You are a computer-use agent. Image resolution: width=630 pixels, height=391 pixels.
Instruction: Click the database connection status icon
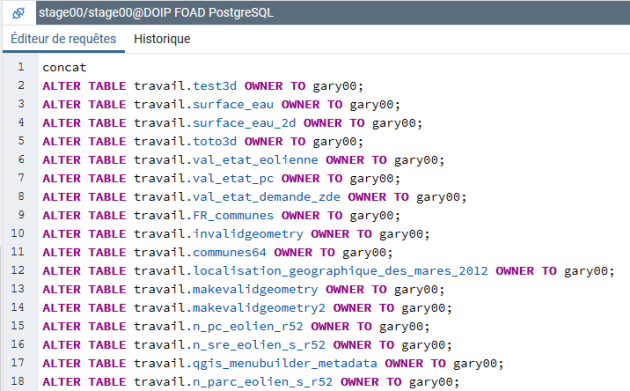coord(18,13)
